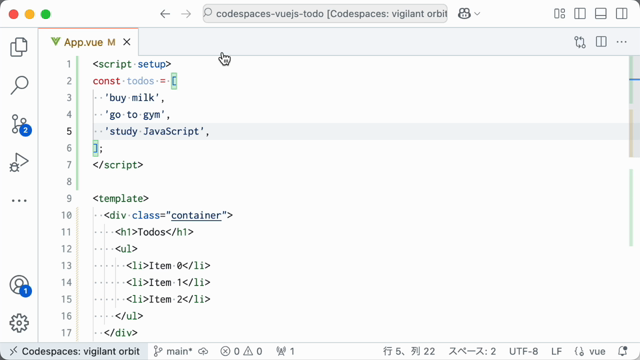
Task: Open Copilot dropdown chevron in title bar
Action: pos(477,14)
